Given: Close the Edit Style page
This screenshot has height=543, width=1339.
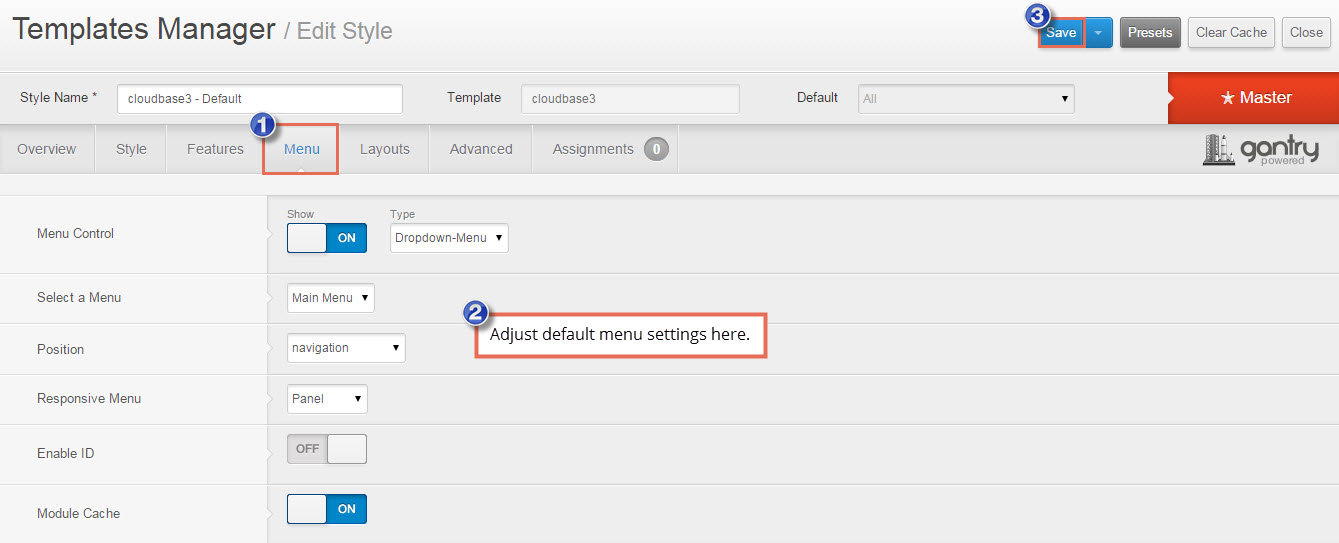Looking at the screenshot, I should click(1306, 32).
